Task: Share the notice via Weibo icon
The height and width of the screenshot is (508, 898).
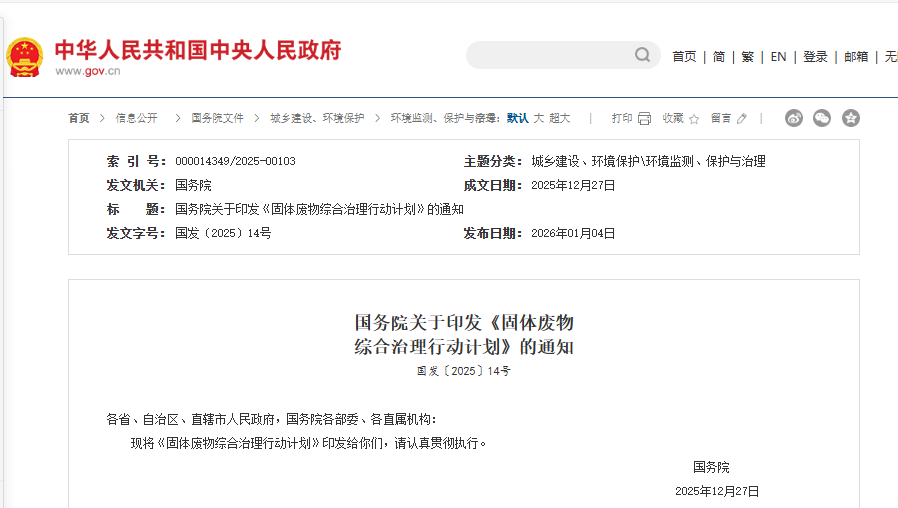Action: point(794,118)
